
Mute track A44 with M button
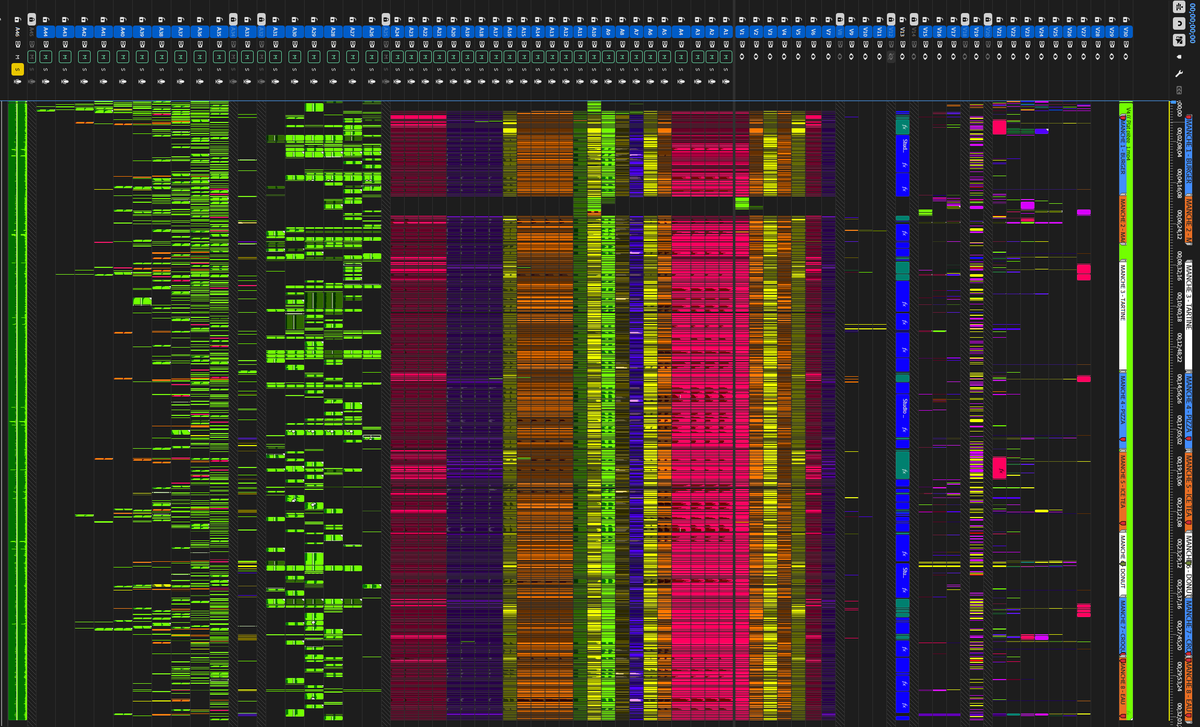46,57
